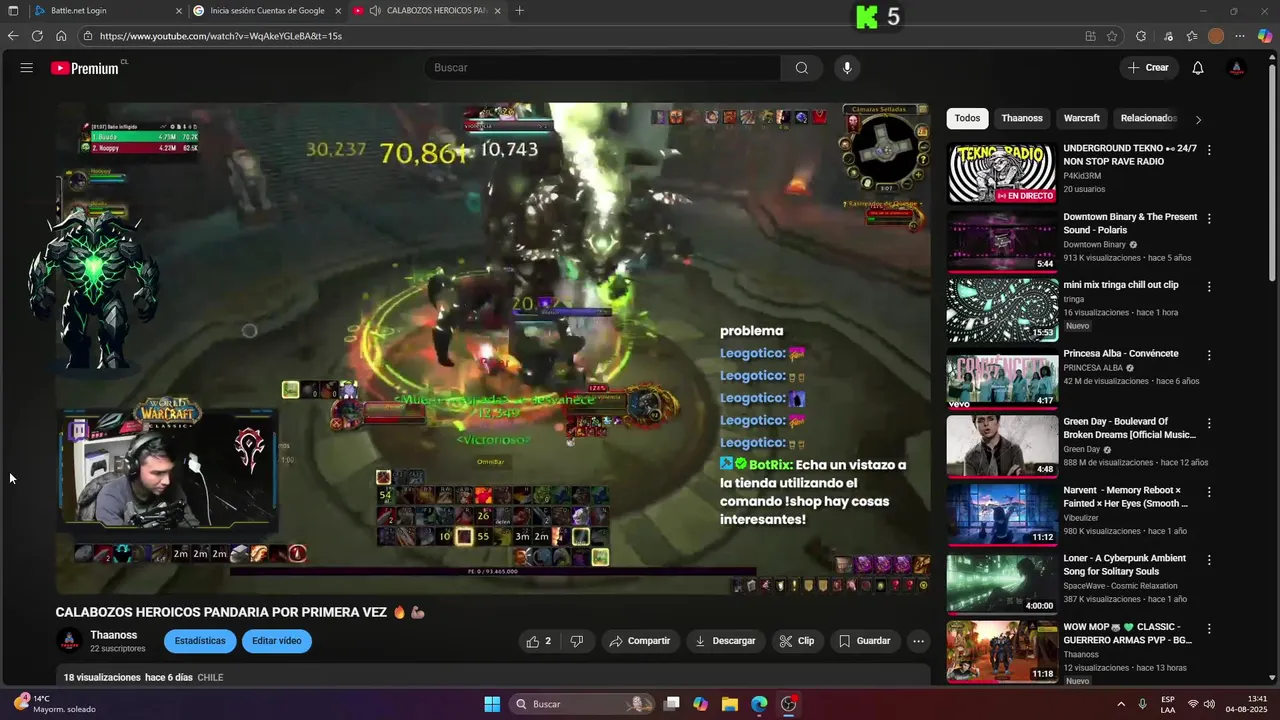Switch to Inicia sesión Cuentas de Google tab
This screenshot has width=1280, height=720.
(267, 11)
